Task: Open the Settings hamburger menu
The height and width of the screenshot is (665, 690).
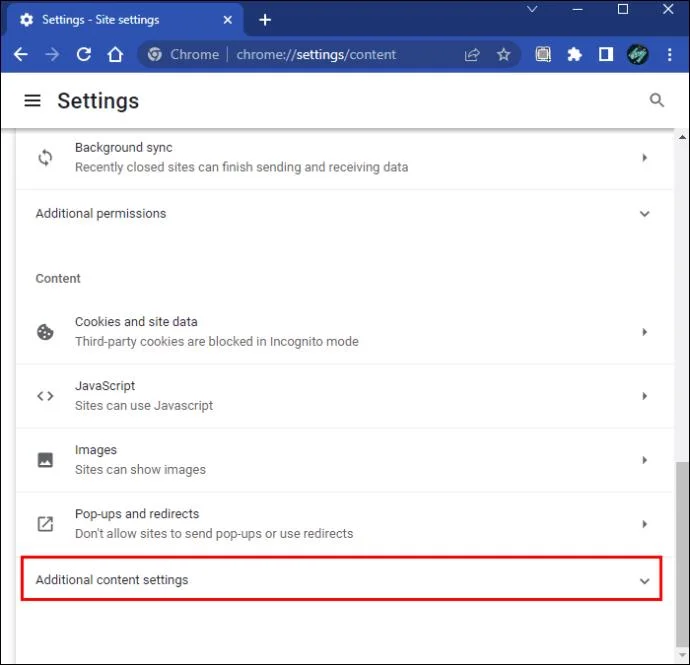Action: pos(32,101)
